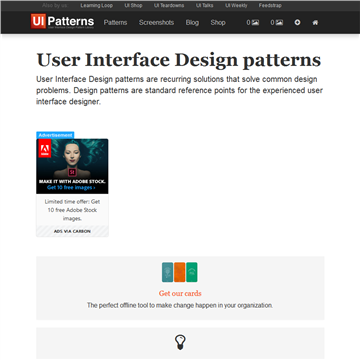Visit the Feedstrap link

point(270,6)
